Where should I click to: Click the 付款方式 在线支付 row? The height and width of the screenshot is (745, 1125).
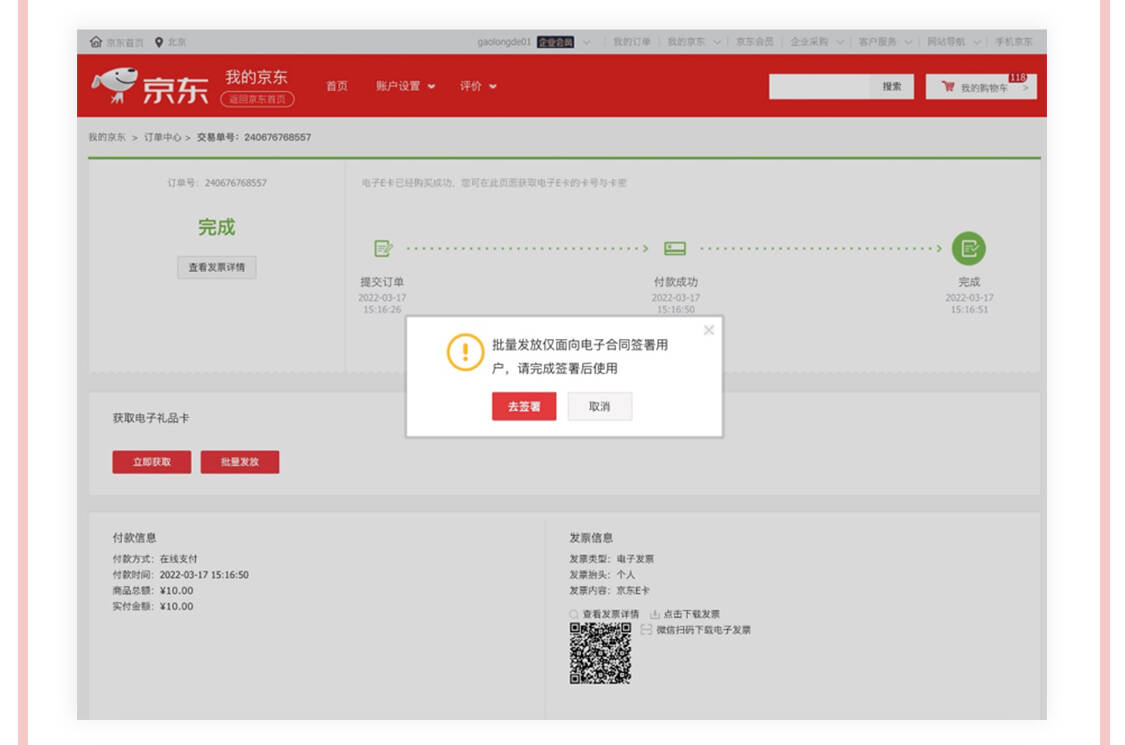pyautogui.click(x=155, y=558)
